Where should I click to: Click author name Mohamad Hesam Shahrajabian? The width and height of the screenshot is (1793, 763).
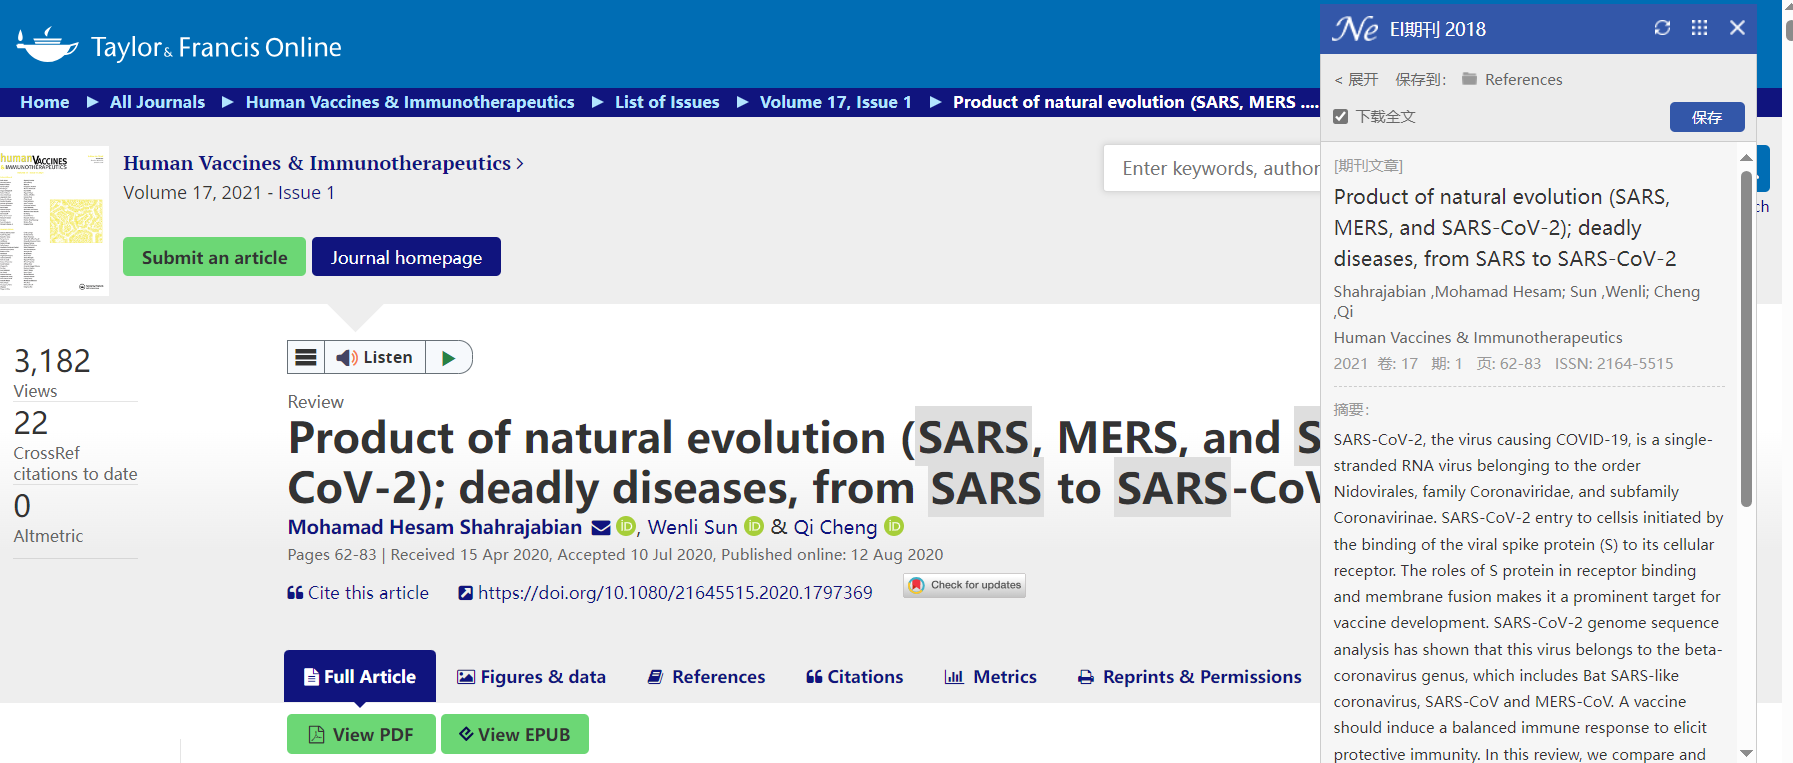tap(435, 527)
